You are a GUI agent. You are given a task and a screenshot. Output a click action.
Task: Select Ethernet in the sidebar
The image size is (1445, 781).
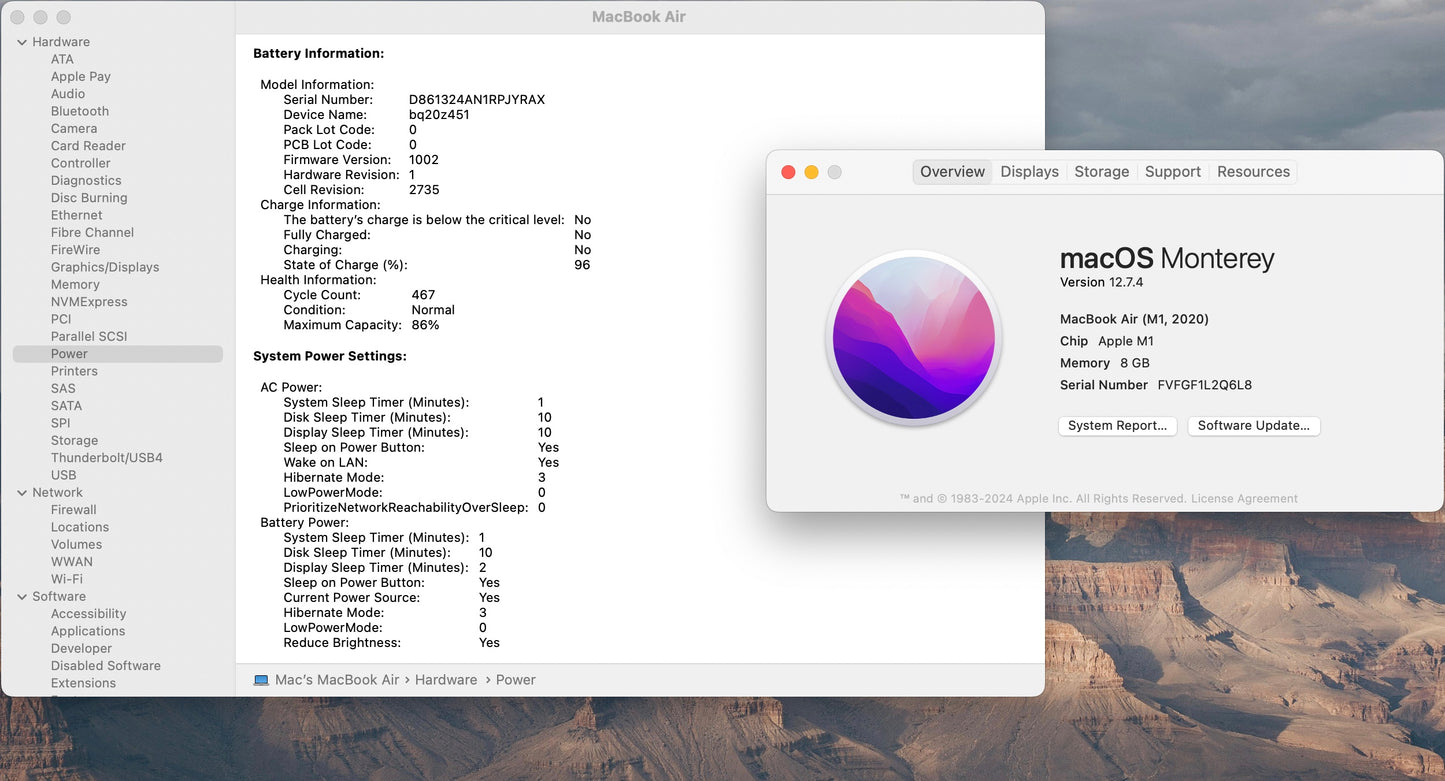[x=77, y=215]
